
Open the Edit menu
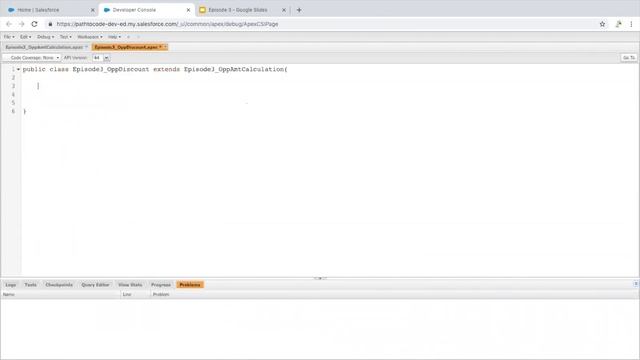coord(25,37)
